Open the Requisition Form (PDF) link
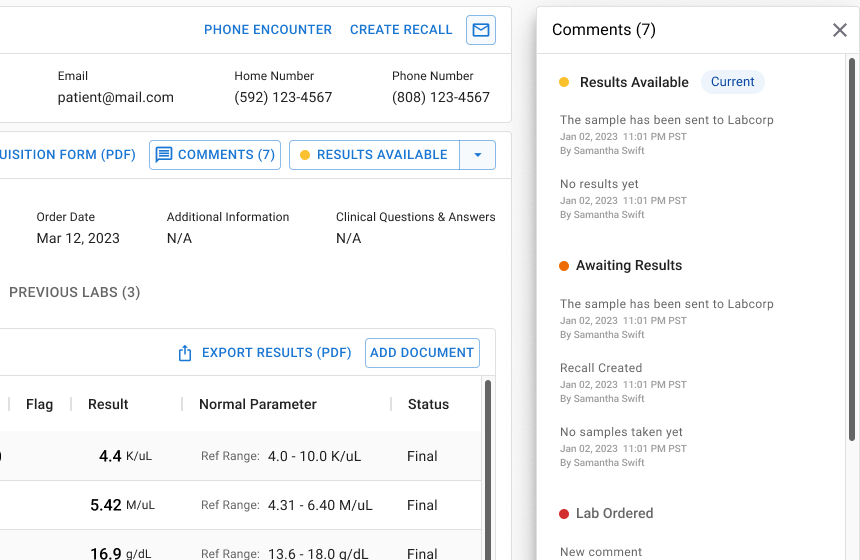Image resolution: width=860 pixels, height=560 pixels. coord(67,155)
